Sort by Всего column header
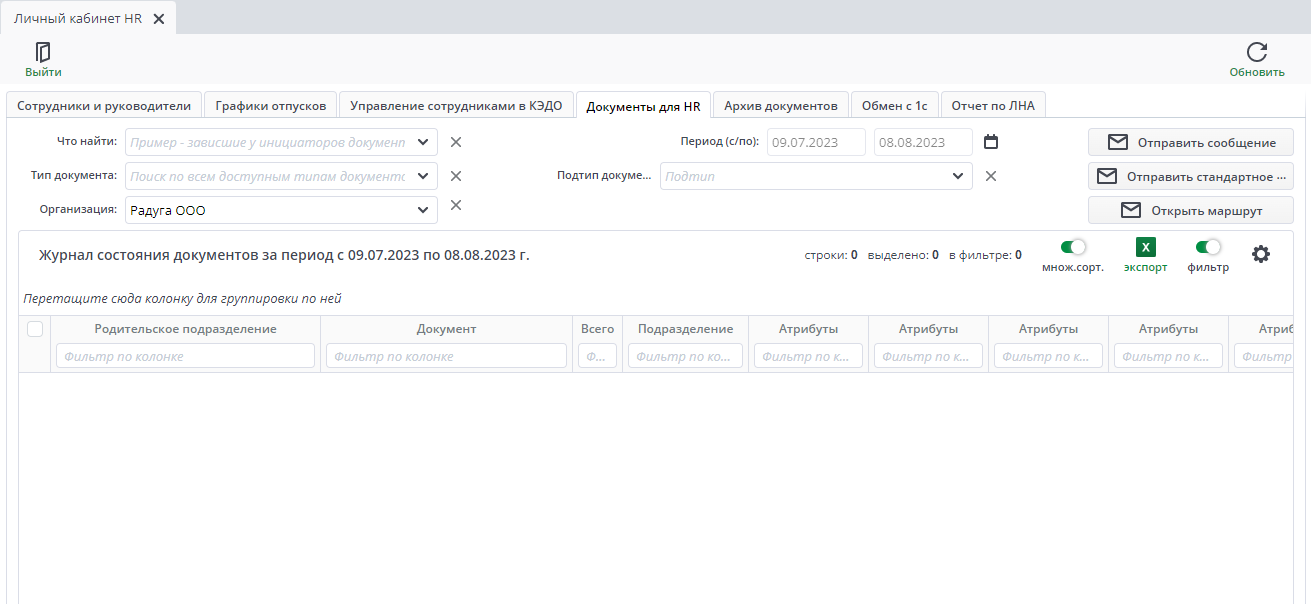 coord(598,329)
